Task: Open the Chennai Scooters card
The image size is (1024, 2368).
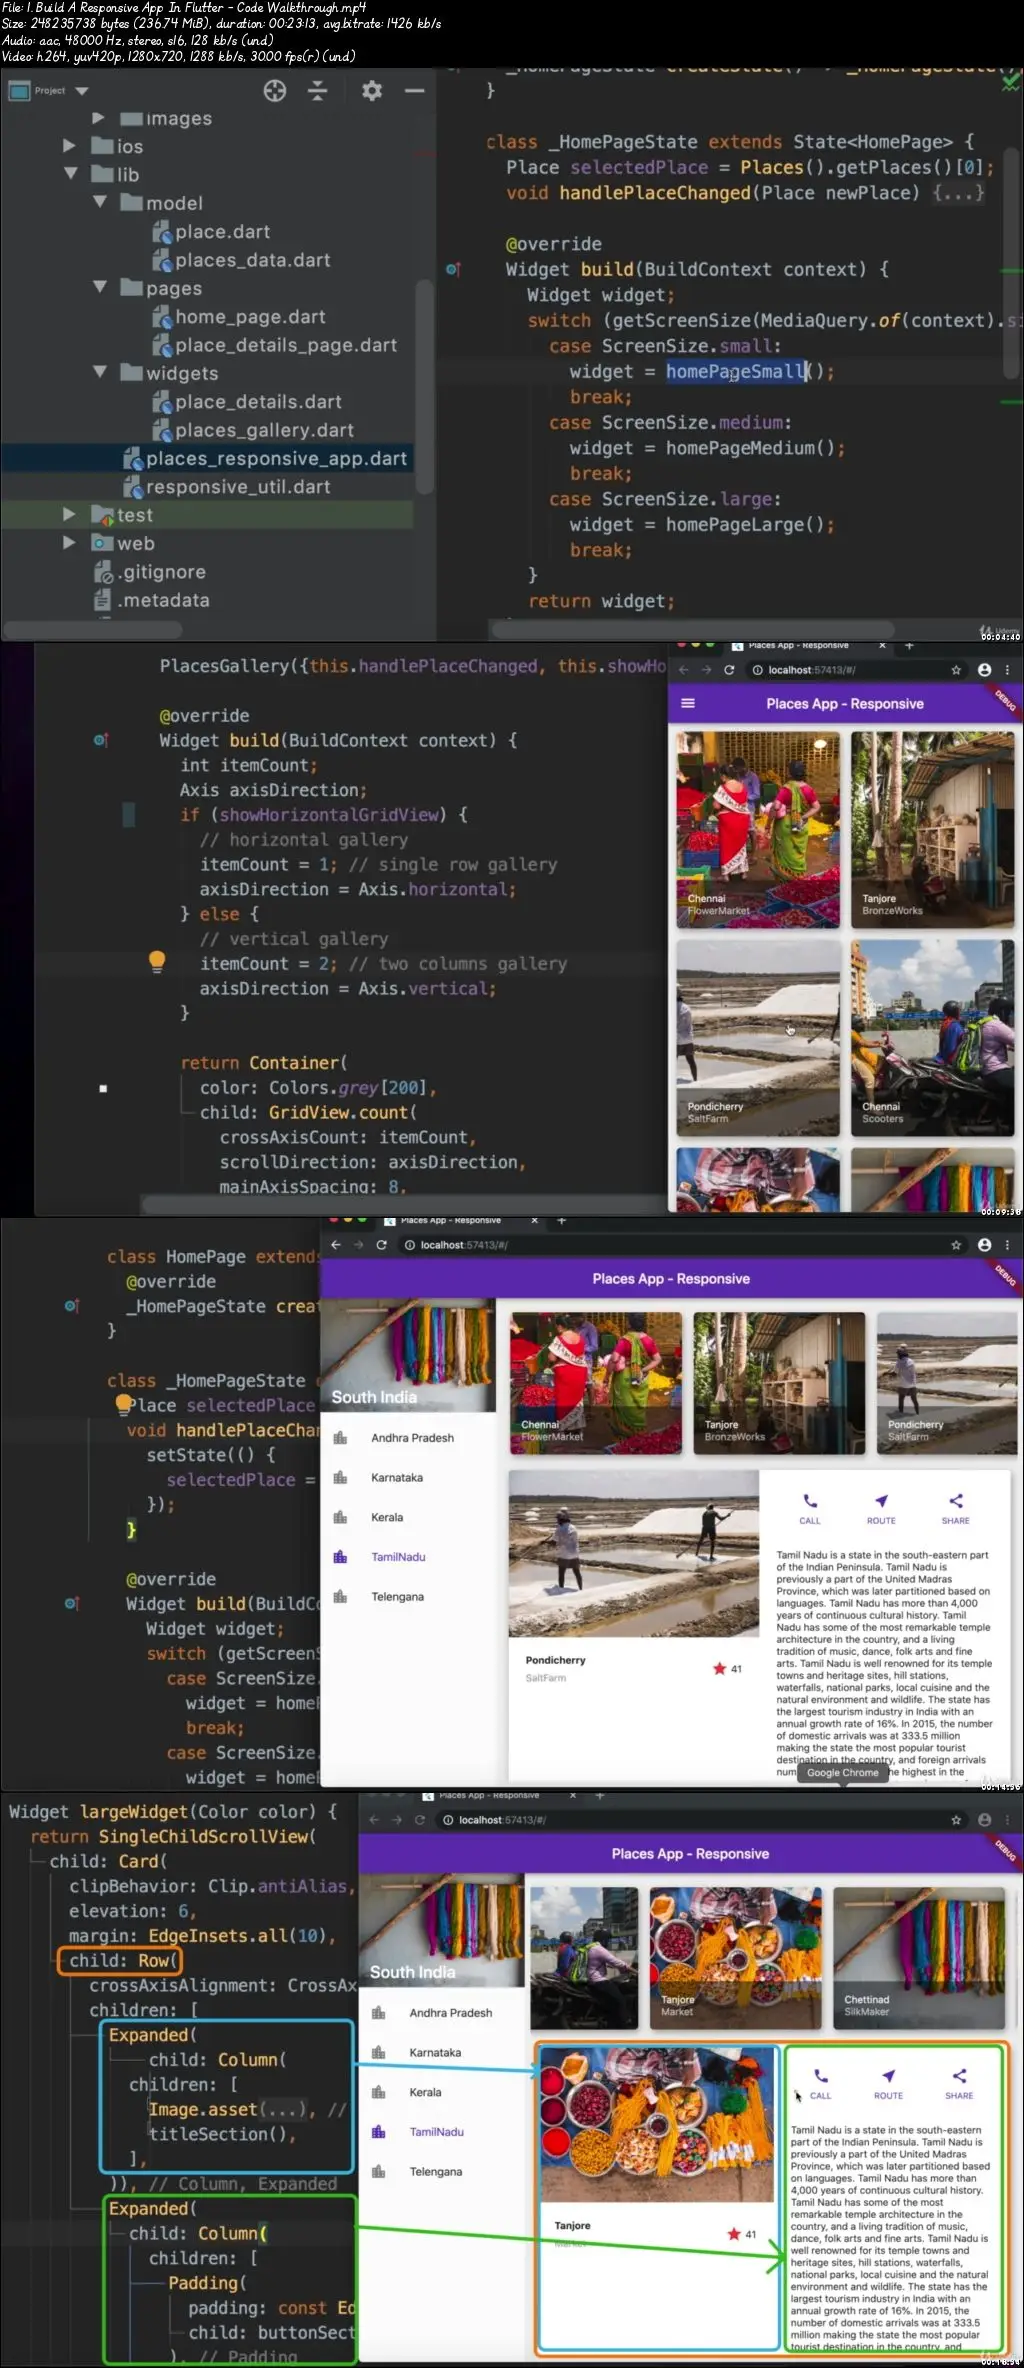Action: (933, 1037)
